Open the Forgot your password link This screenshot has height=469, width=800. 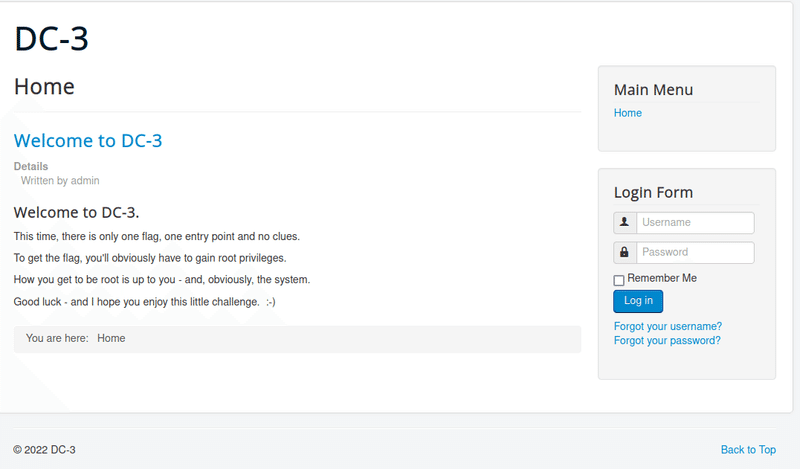(667, 340)
